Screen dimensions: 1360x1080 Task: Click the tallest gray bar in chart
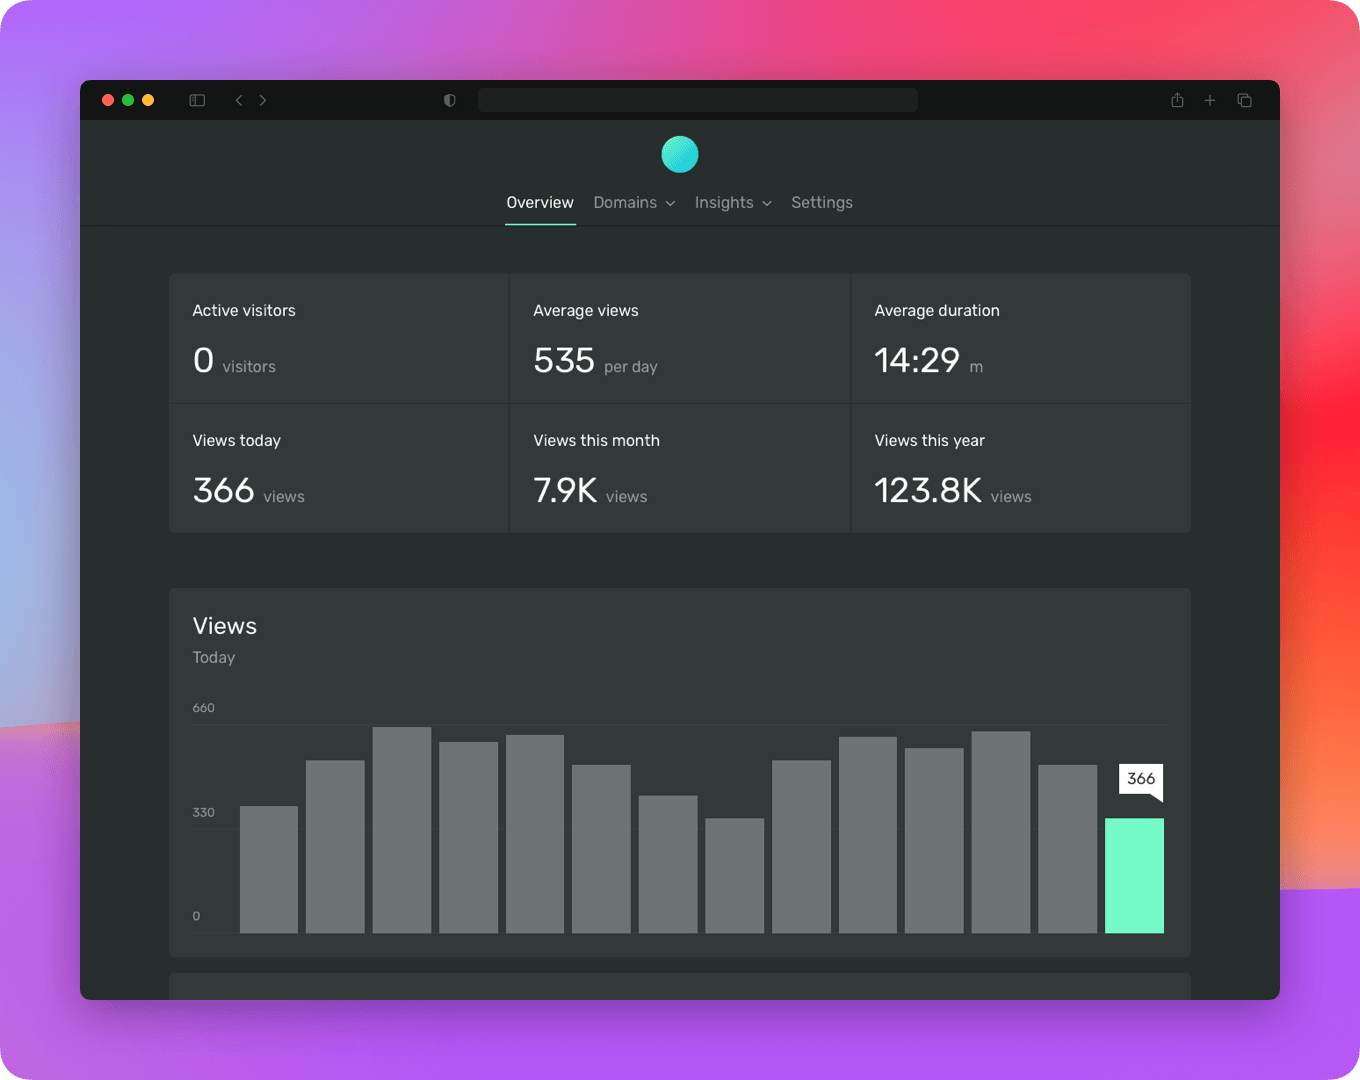click(x=402, y=830)
